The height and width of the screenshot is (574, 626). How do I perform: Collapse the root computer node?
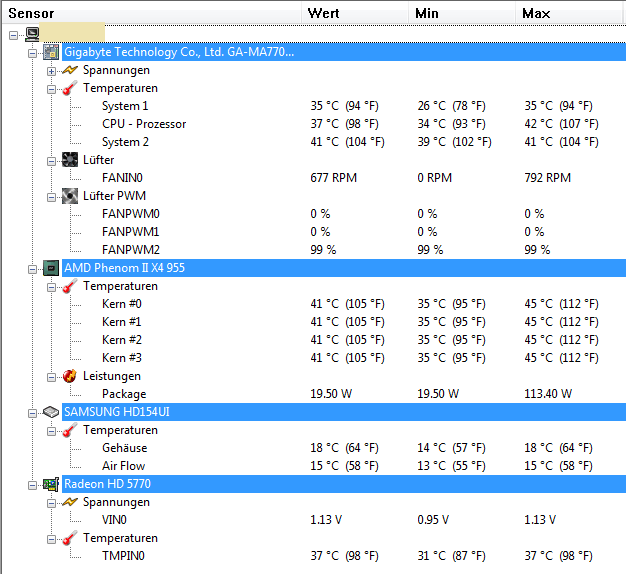click(13, 36)
